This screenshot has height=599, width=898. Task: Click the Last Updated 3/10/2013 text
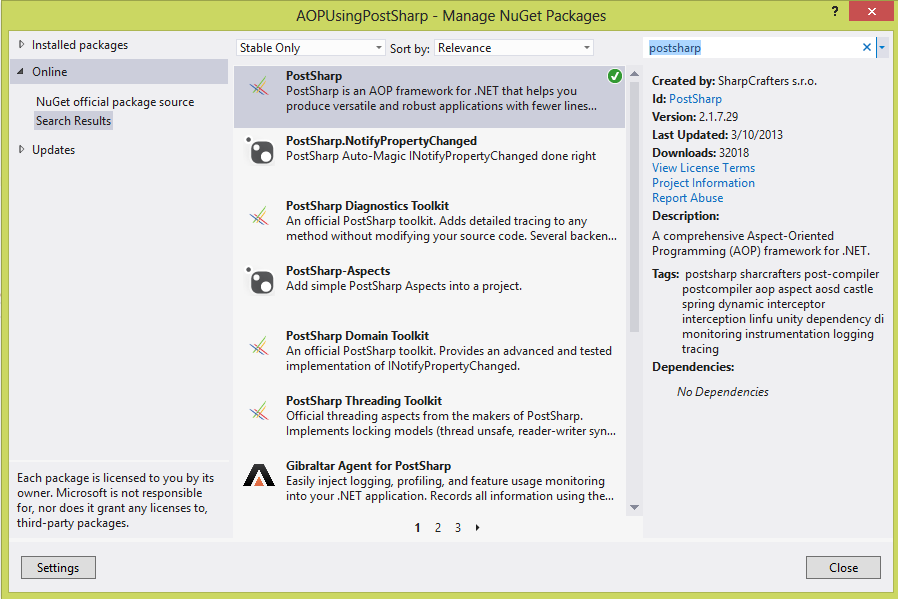coord(717,135)
